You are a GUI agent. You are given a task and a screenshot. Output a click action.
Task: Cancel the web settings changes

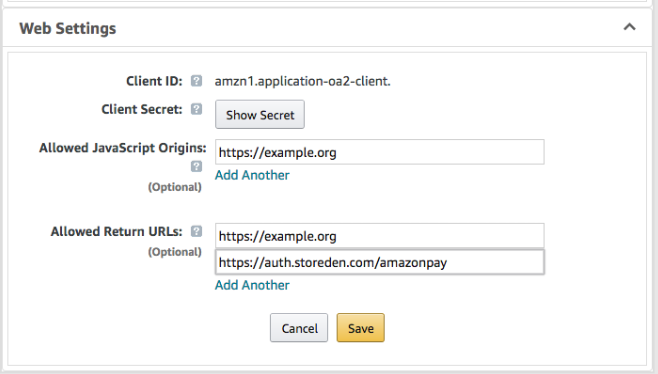coord(299,328)
